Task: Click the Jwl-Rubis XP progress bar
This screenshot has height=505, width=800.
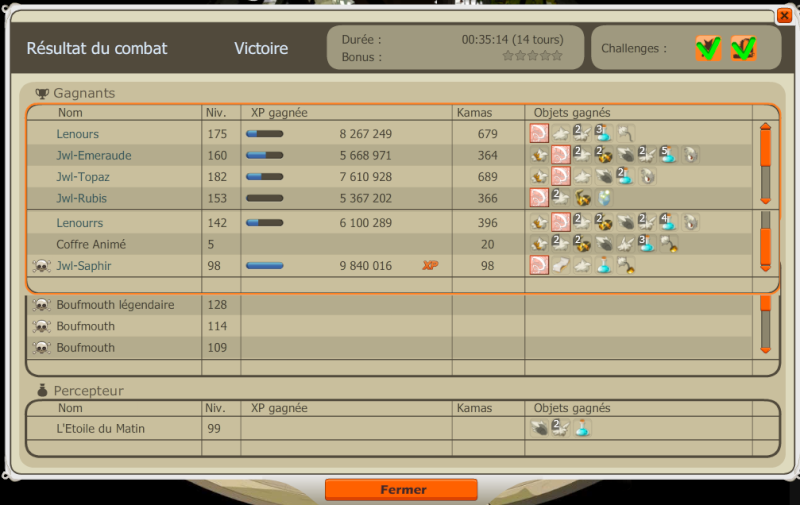Action: pyautogui.click(x=264, y=198)
